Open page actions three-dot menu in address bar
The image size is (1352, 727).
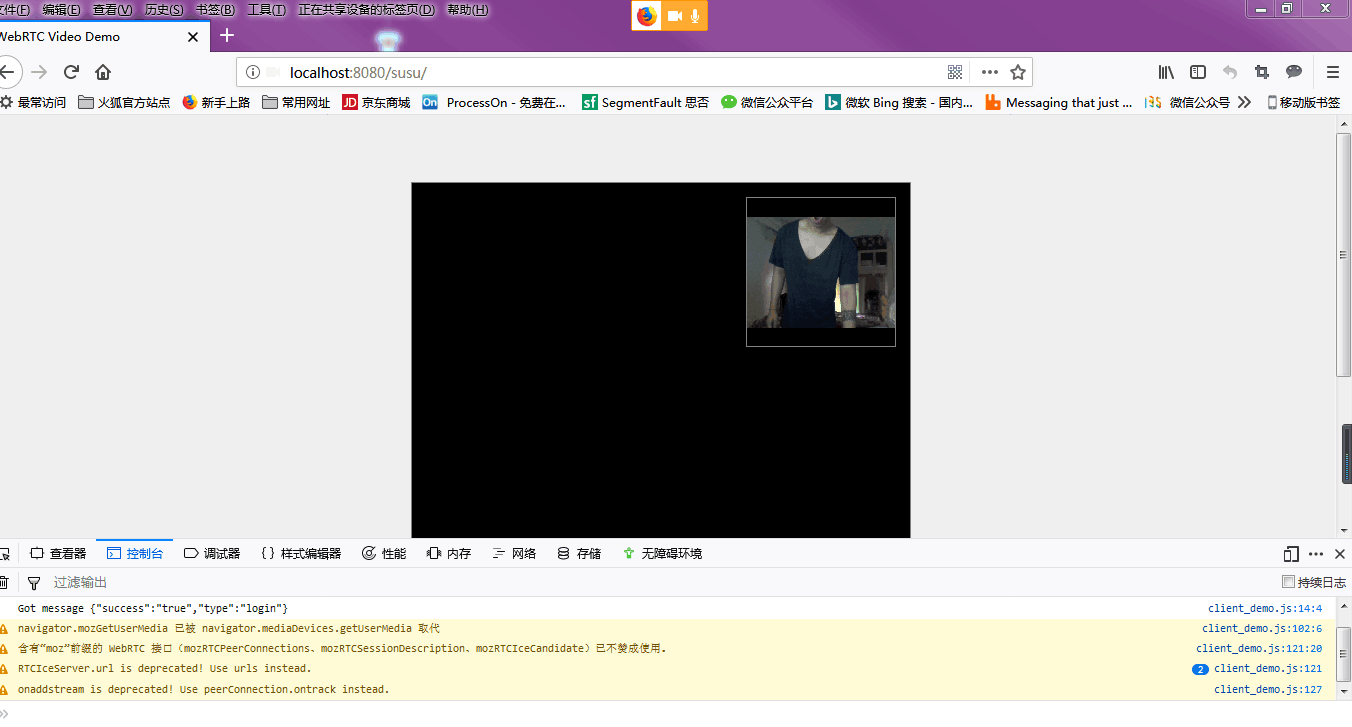[990, 72]
